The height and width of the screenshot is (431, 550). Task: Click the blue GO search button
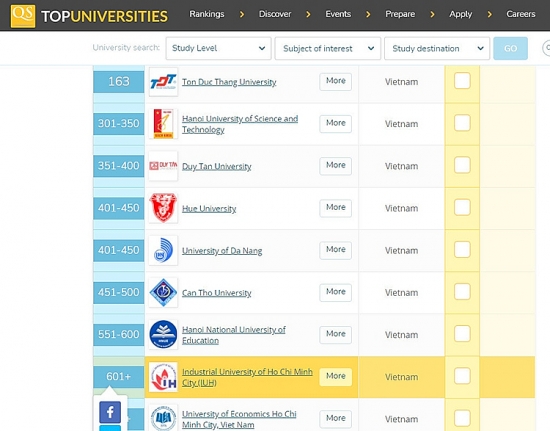tap(510, 48)
